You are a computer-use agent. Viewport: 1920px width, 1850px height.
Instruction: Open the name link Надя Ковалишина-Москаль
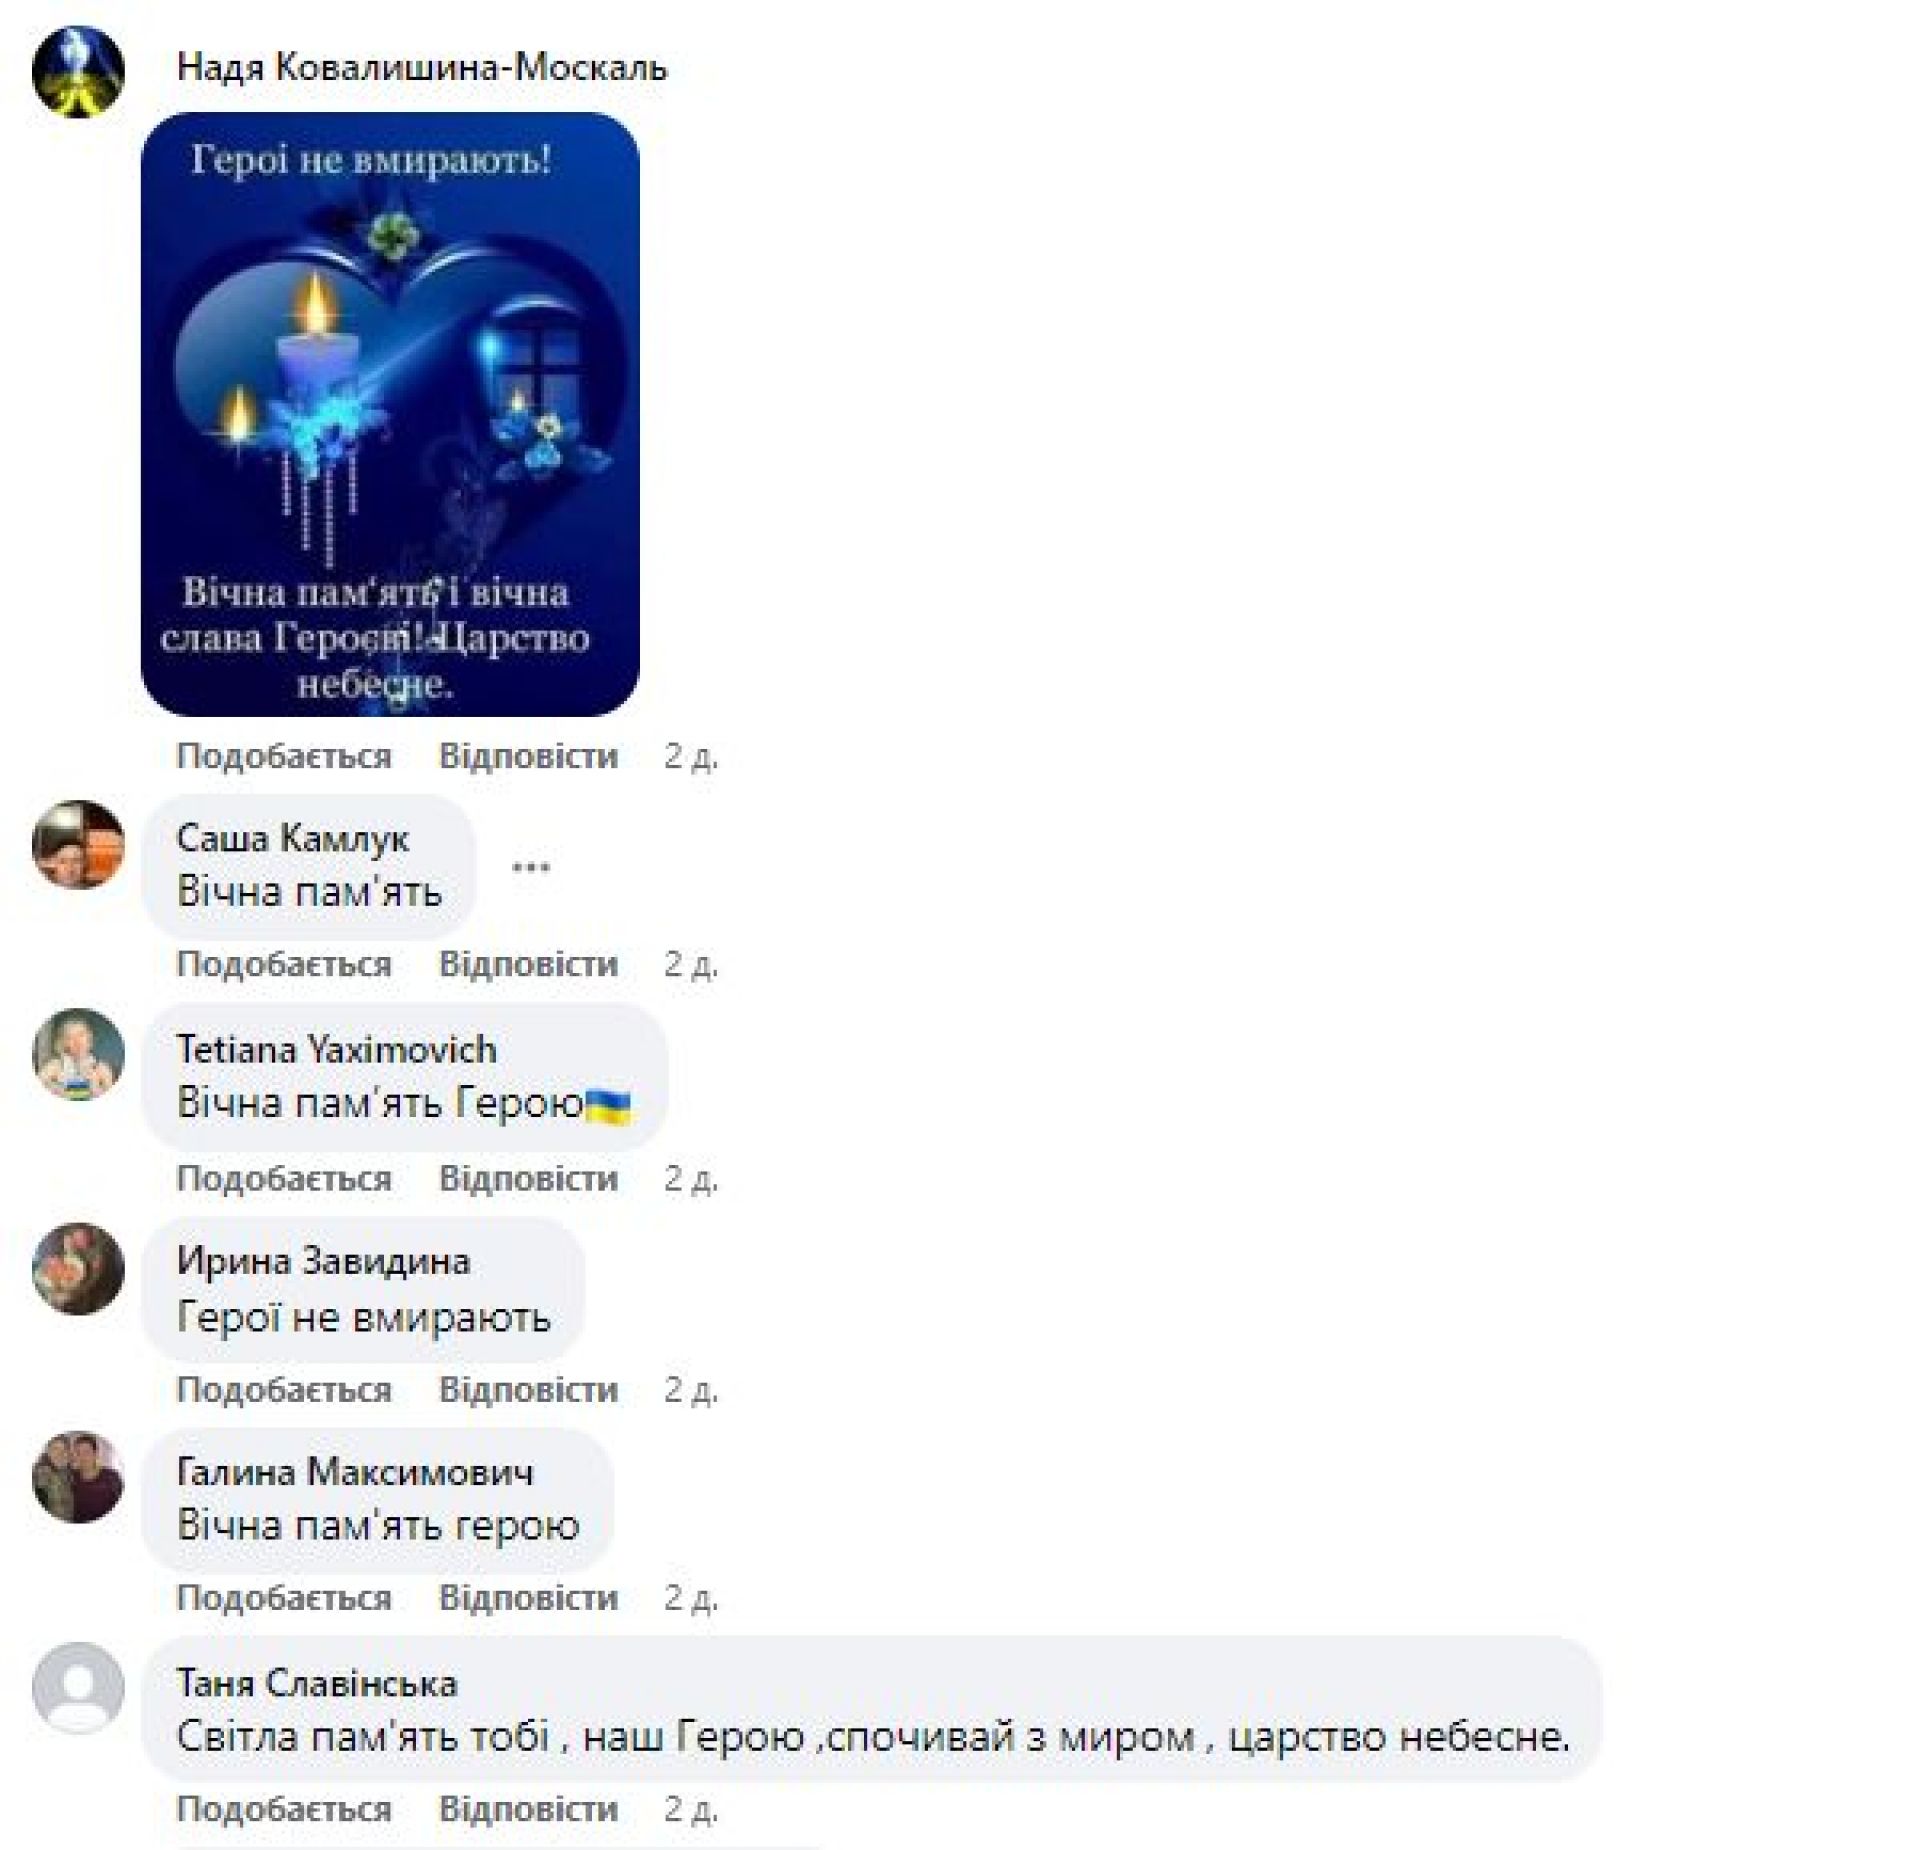click(x=422, y=67)
